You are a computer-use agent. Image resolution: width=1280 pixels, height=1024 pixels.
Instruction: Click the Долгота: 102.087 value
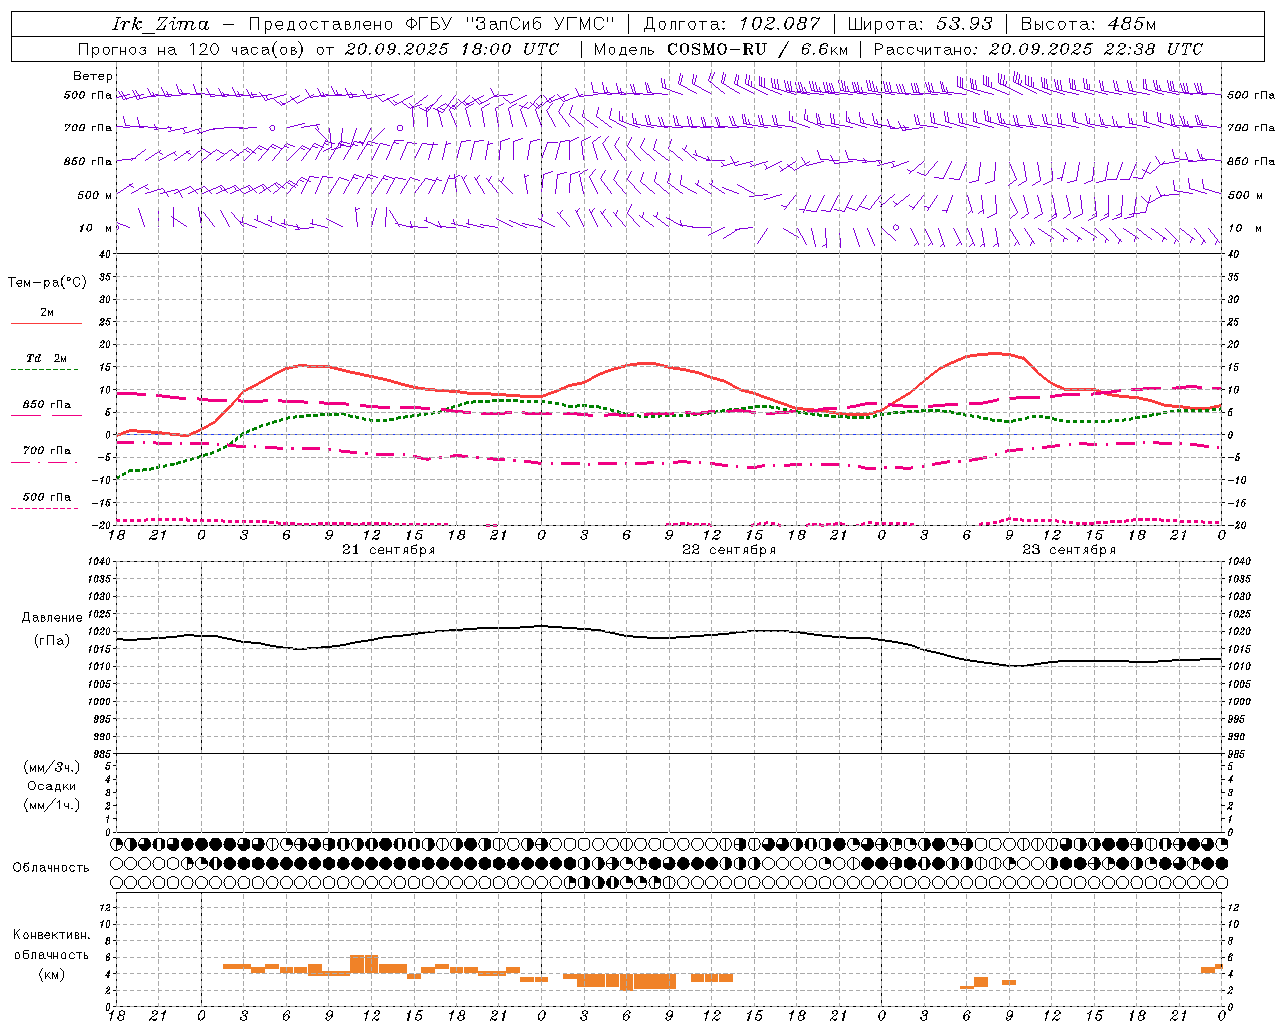pyautogui.click(x=732, y=24)
